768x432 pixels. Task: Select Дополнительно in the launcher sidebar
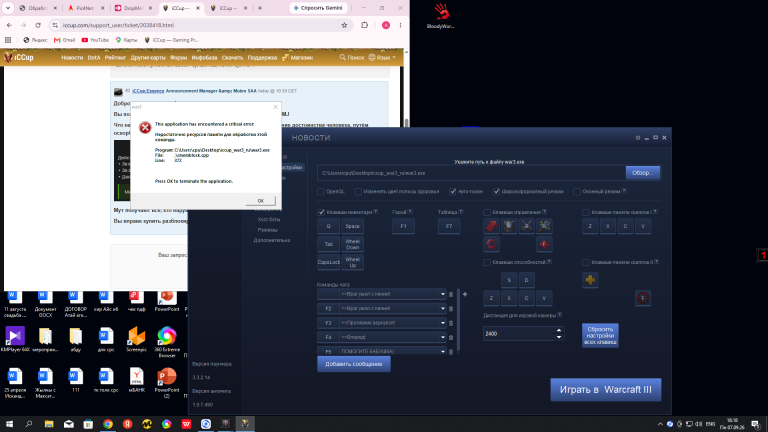(272, 240)
